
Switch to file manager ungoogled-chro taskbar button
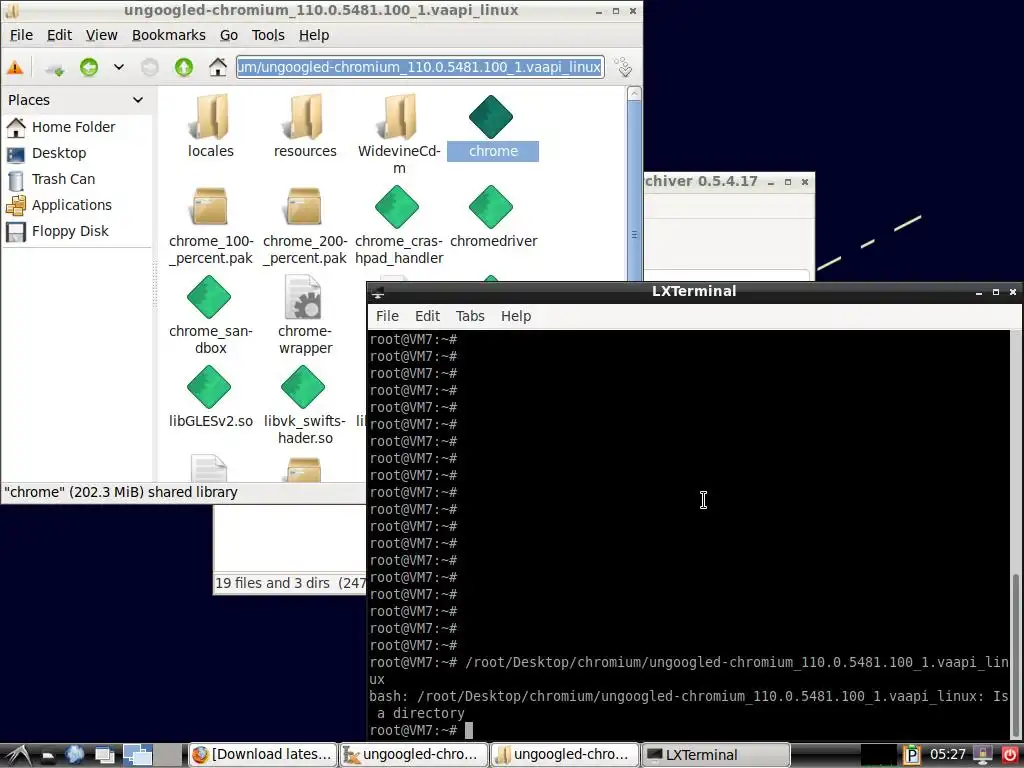click(565, 755)
